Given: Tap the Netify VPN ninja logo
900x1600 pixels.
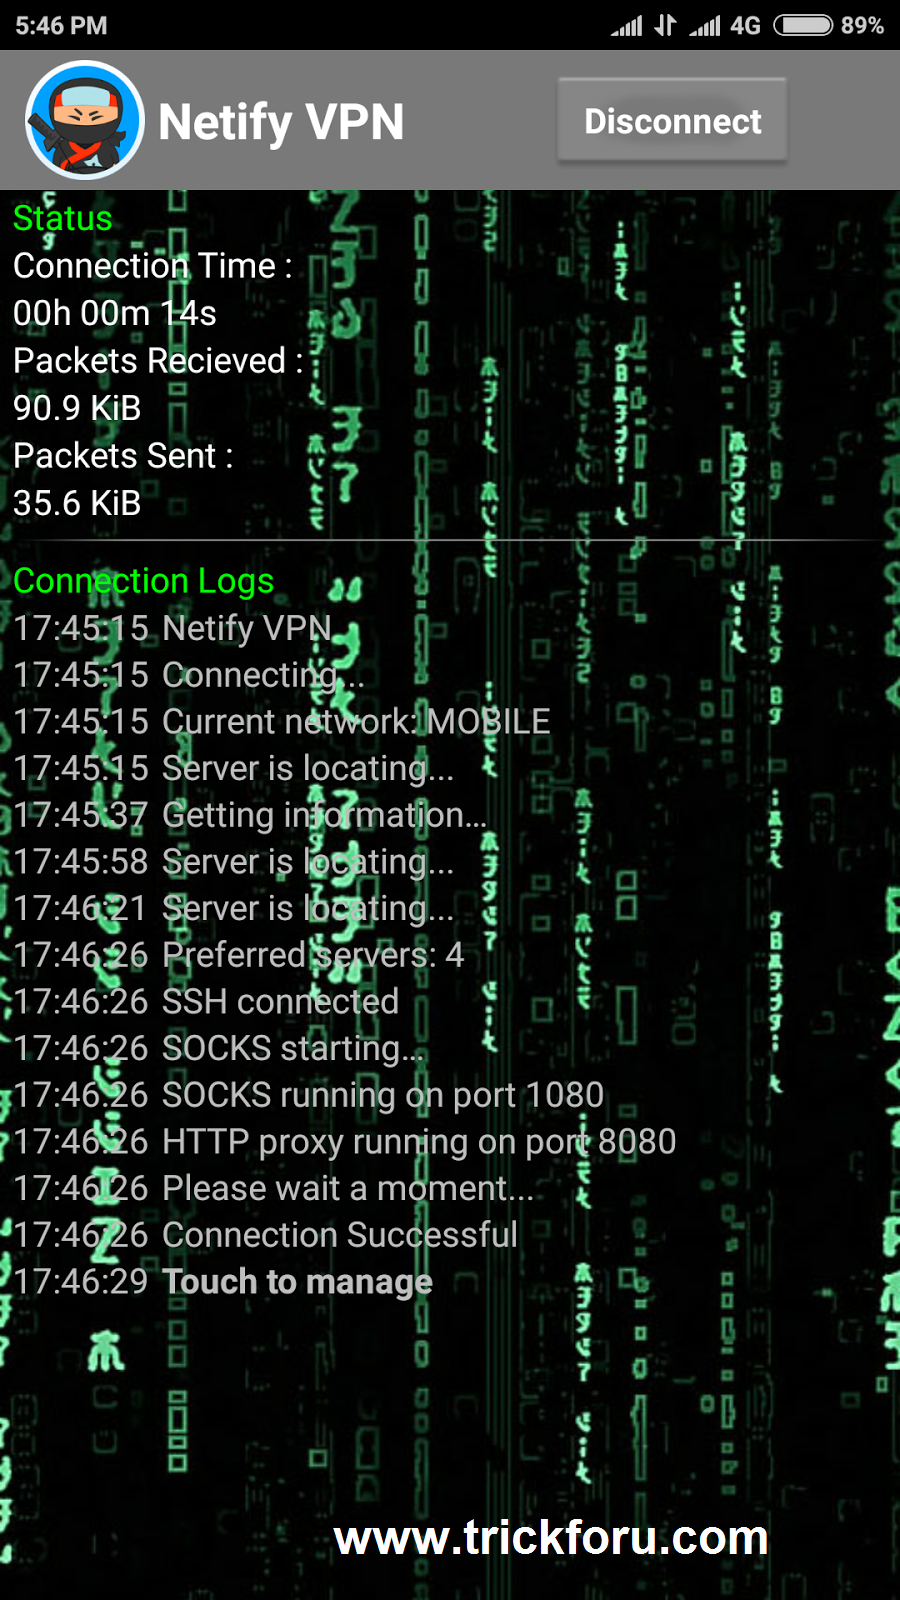Looking at the screenshot, I should 85,120.
